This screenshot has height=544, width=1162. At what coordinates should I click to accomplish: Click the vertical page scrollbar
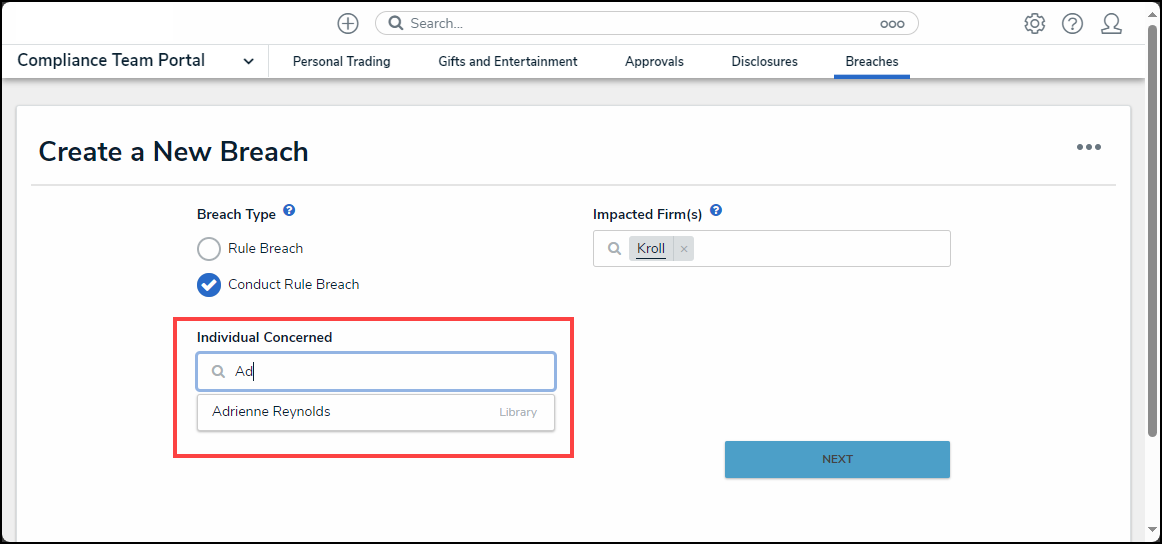[x=1154, y=230]
